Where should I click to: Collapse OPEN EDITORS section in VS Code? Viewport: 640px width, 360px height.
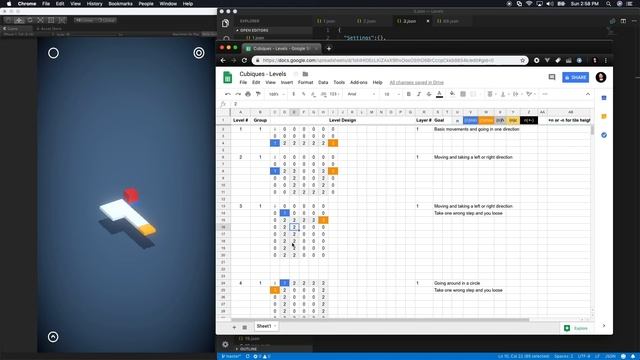click(x=252, y=30)
